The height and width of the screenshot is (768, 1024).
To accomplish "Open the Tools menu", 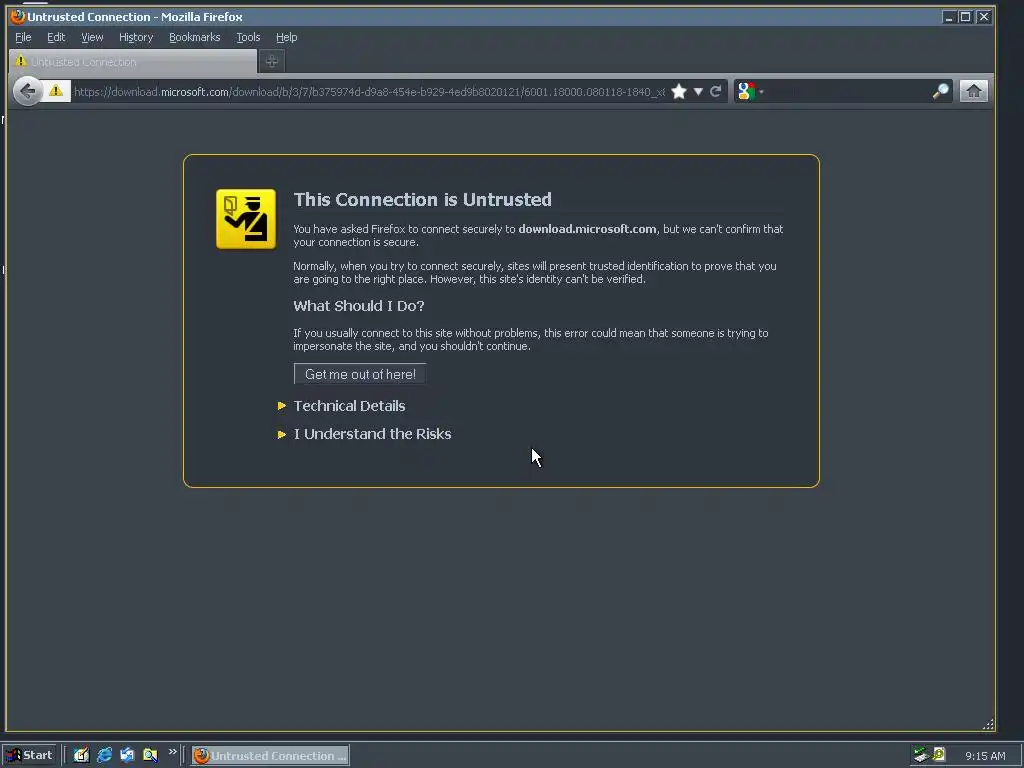I will point(248,37).
